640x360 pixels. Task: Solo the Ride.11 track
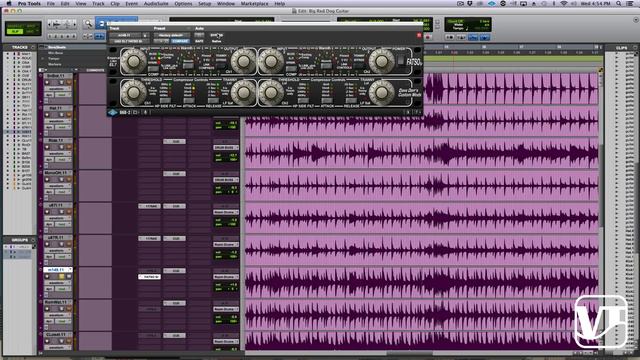(62, 147)
